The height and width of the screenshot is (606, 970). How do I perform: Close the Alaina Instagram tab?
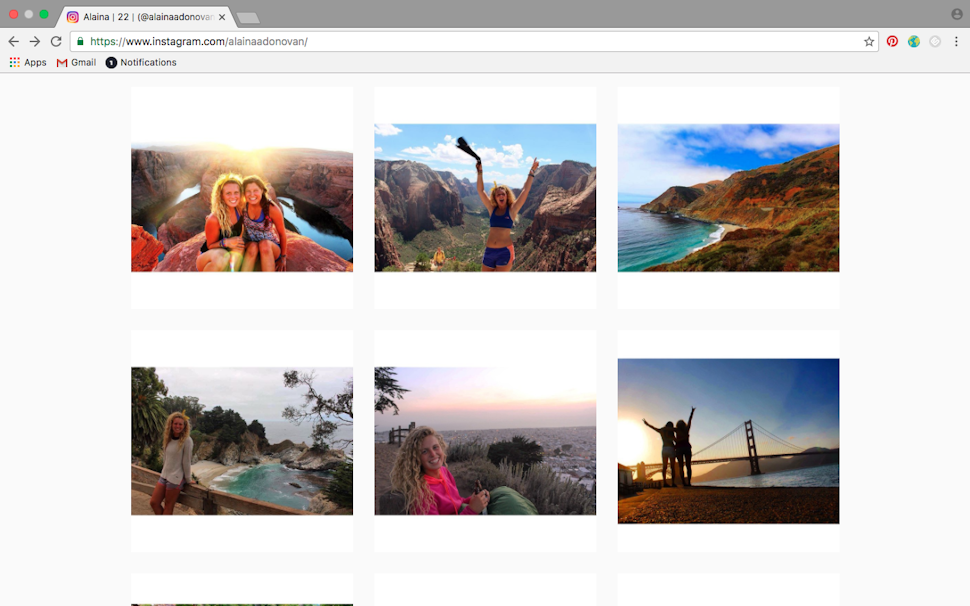(222, 17)
